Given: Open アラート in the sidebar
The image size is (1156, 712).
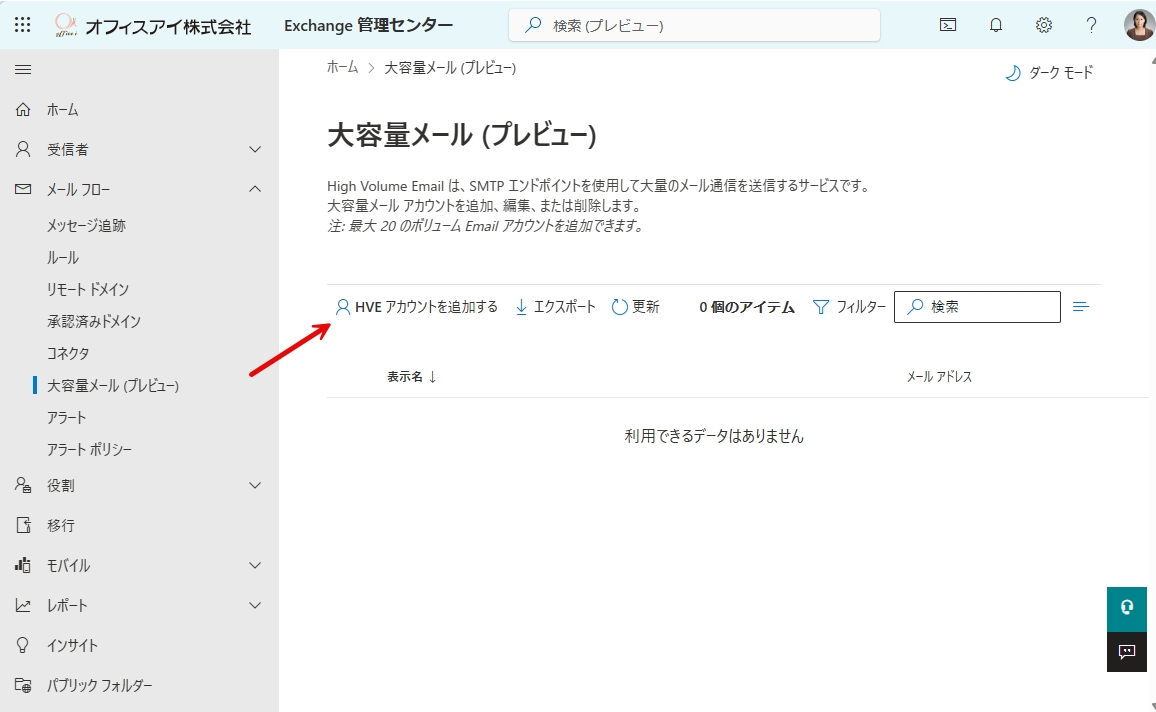Looking at the screenshot, I should (66, 417).
